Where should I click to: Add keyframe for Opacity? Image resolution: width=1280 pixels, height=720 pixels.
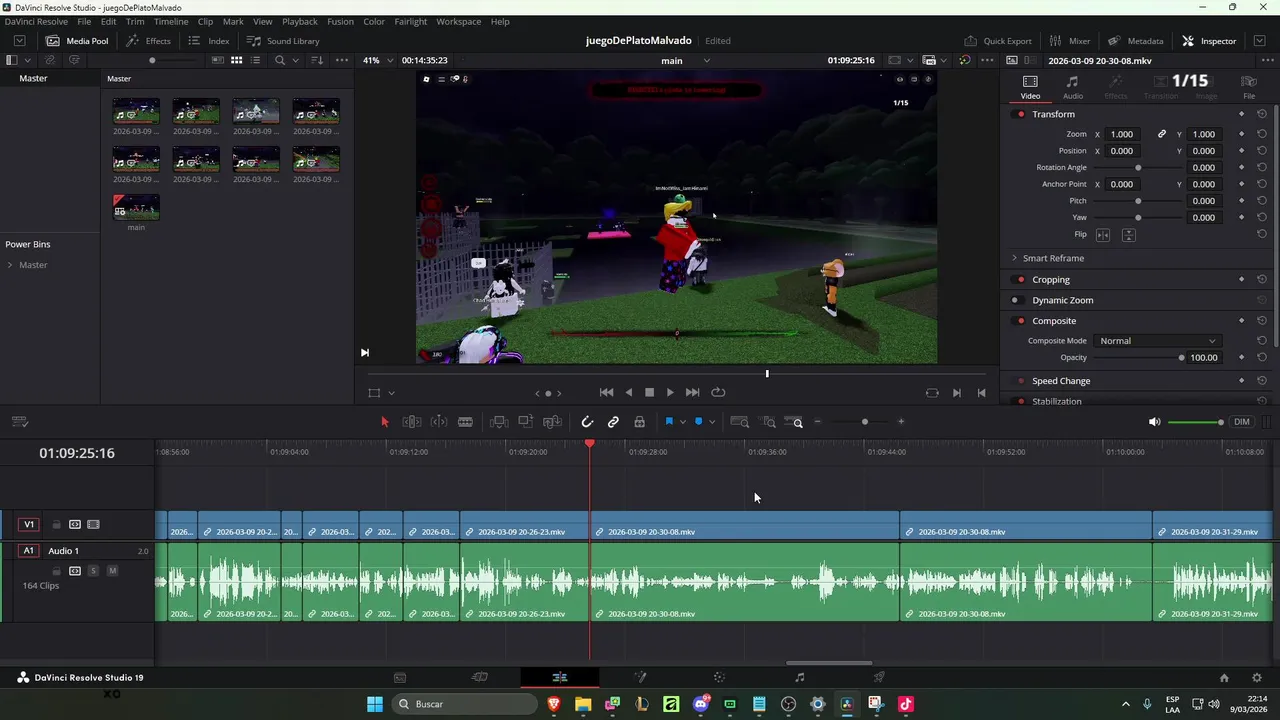[x=1241, y=357]
